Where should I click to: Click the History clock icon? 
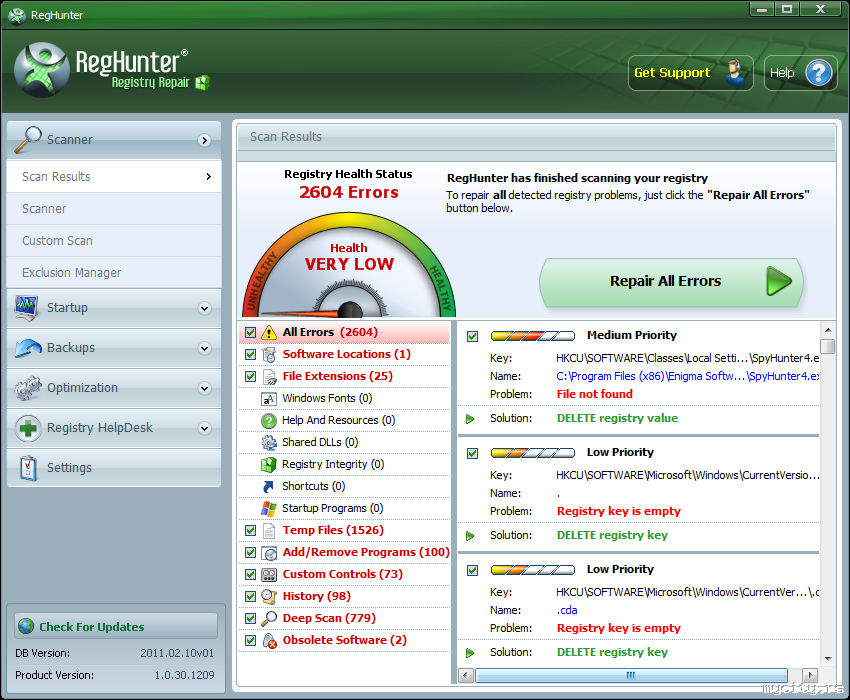[269, 596]
